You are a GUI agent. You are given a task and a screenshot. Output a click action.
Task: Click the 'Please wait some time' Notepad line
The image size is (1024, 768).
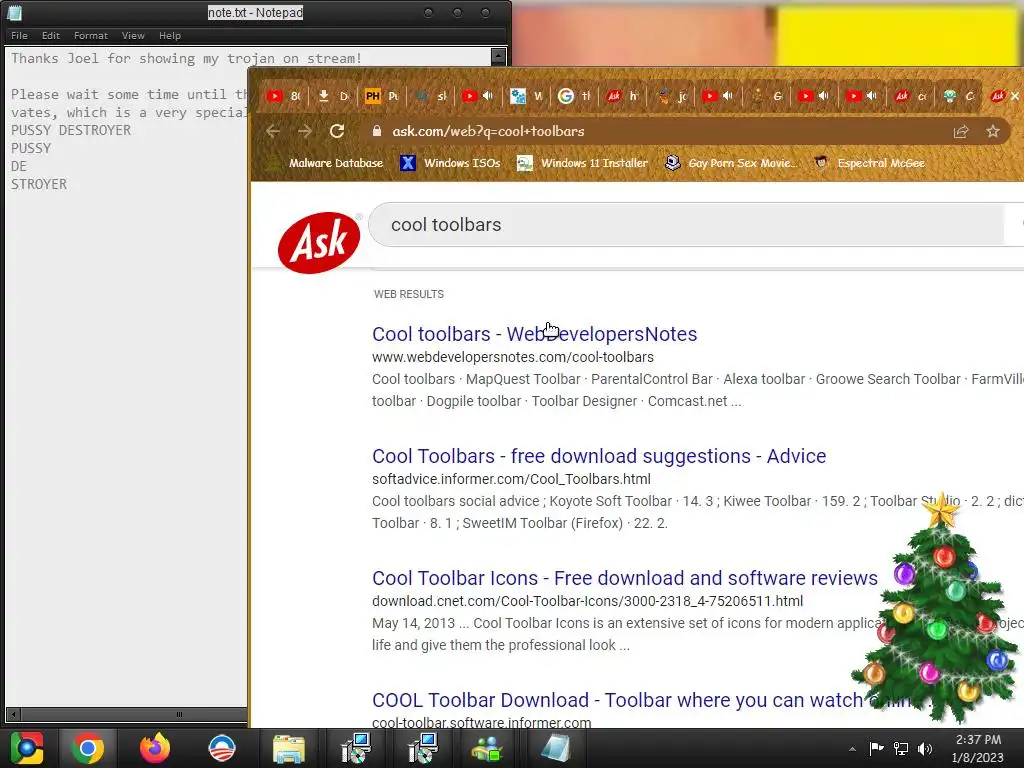tap(129, 94)
